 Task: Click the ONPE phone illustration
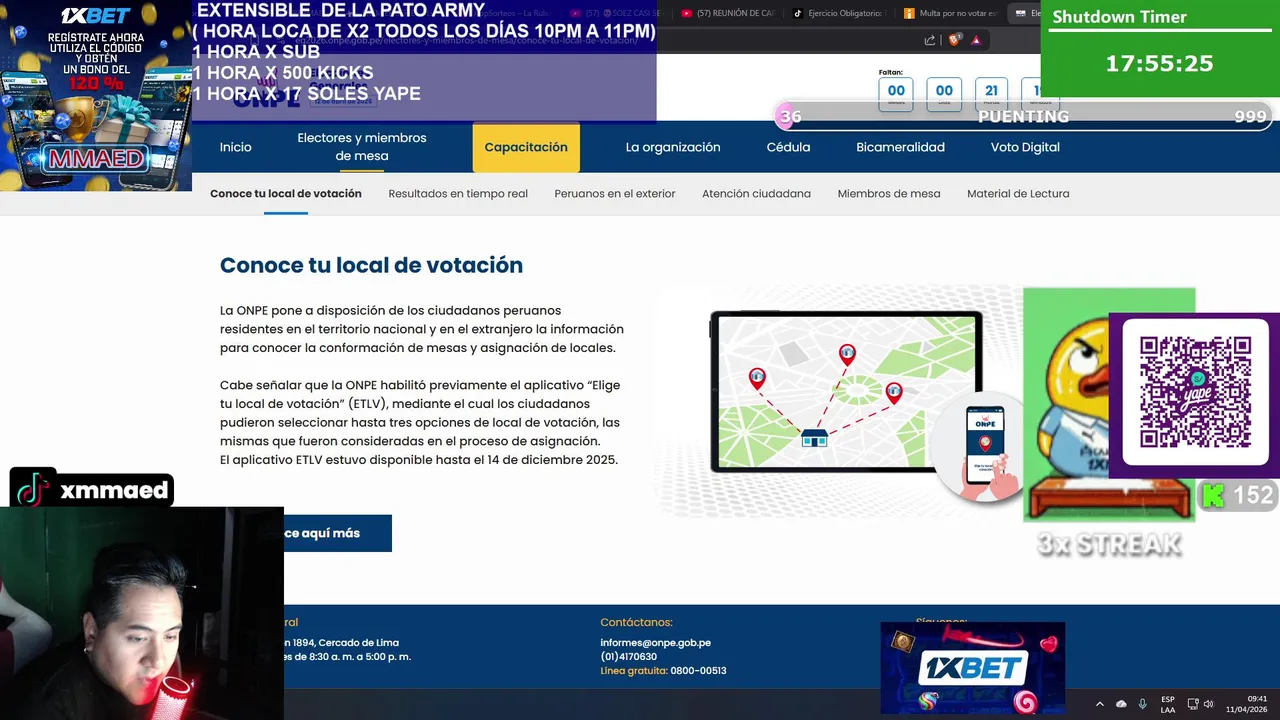coord(985,446)
